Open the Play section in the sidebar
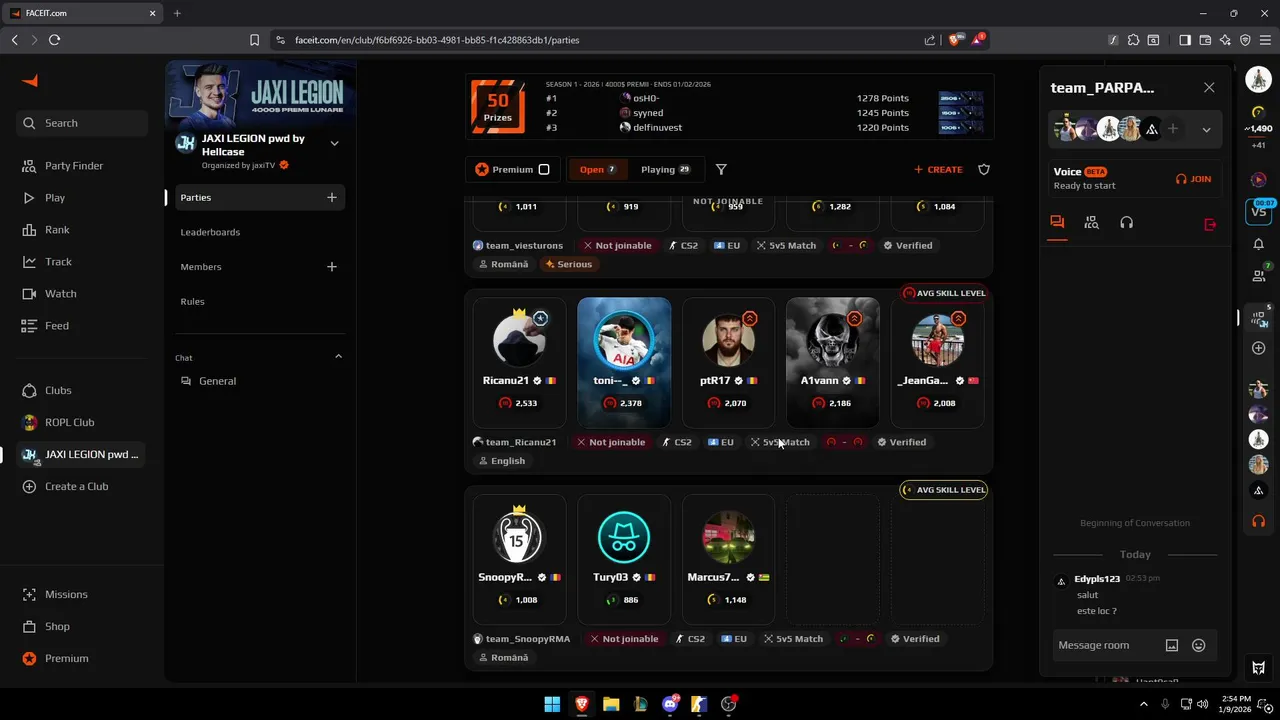The image size is (1280, 720). [x=44, y=198]
